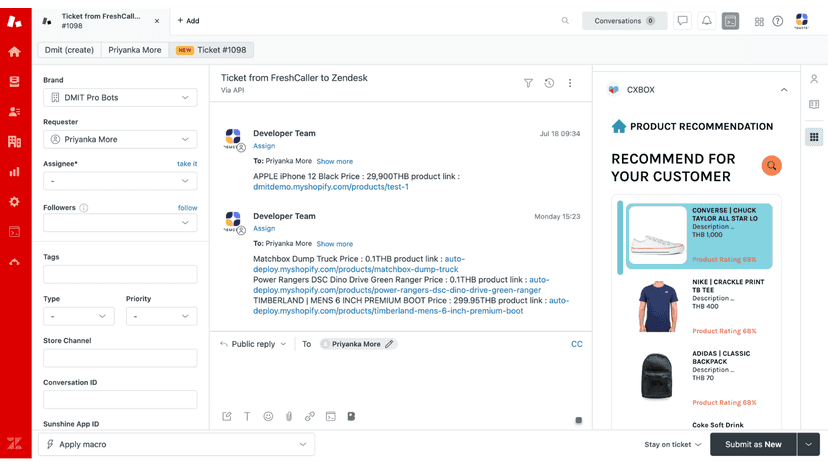Viewport: 828px width, 466px height.
Task: Click the ticket filter funnel icon
Action: pyautogui.click(x=528, y=83)
